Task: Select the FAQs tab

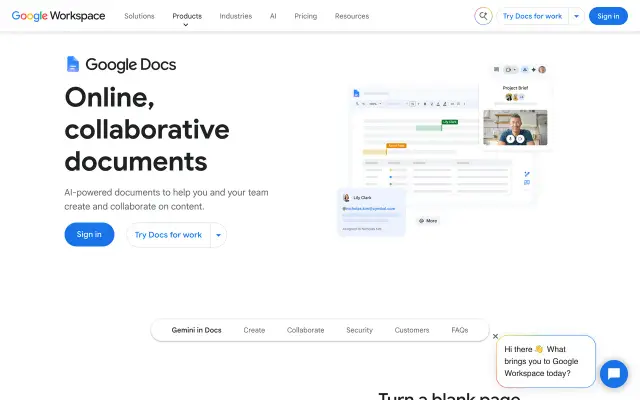Action: (460, 330)
